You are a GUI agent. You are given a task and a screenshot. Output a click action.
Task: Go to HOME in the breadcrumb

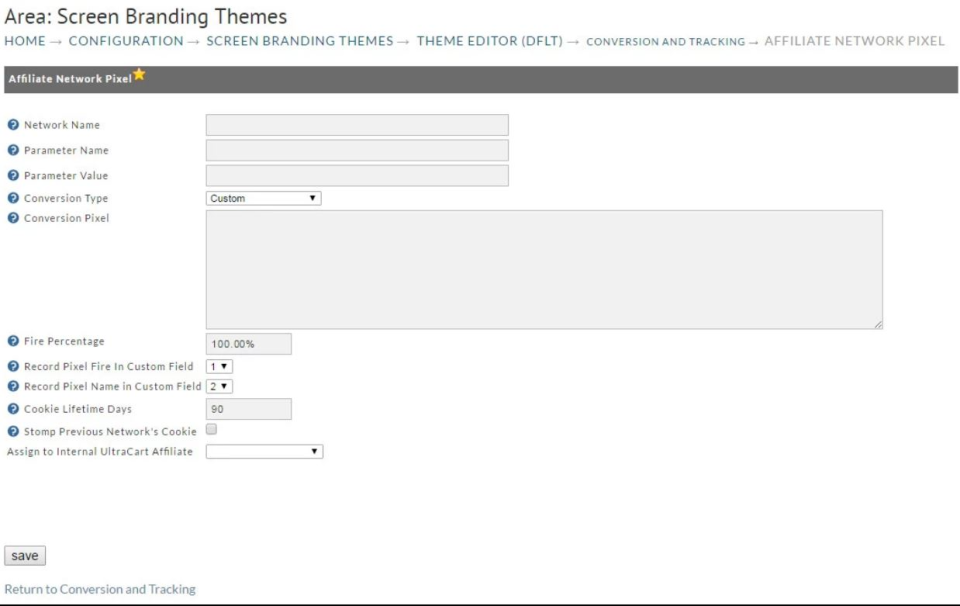coord(25,41)
